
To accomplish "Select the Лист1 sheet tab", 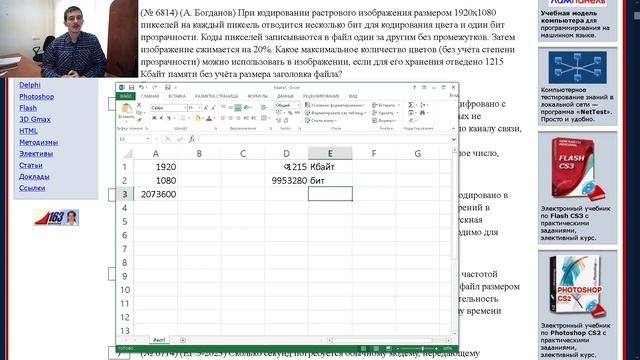I will (x=159, y=340).
